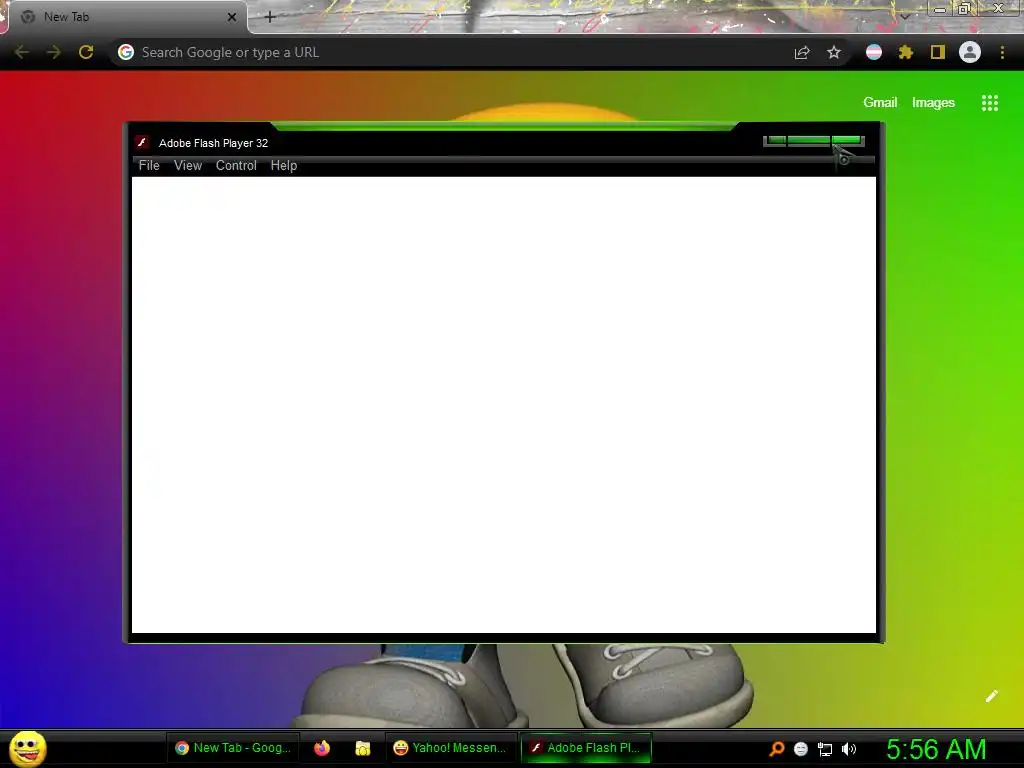The height and width of the screenshot is (768, 1024).
Task: Launch Firefox from the taskbar
Action: coord(322,748)
